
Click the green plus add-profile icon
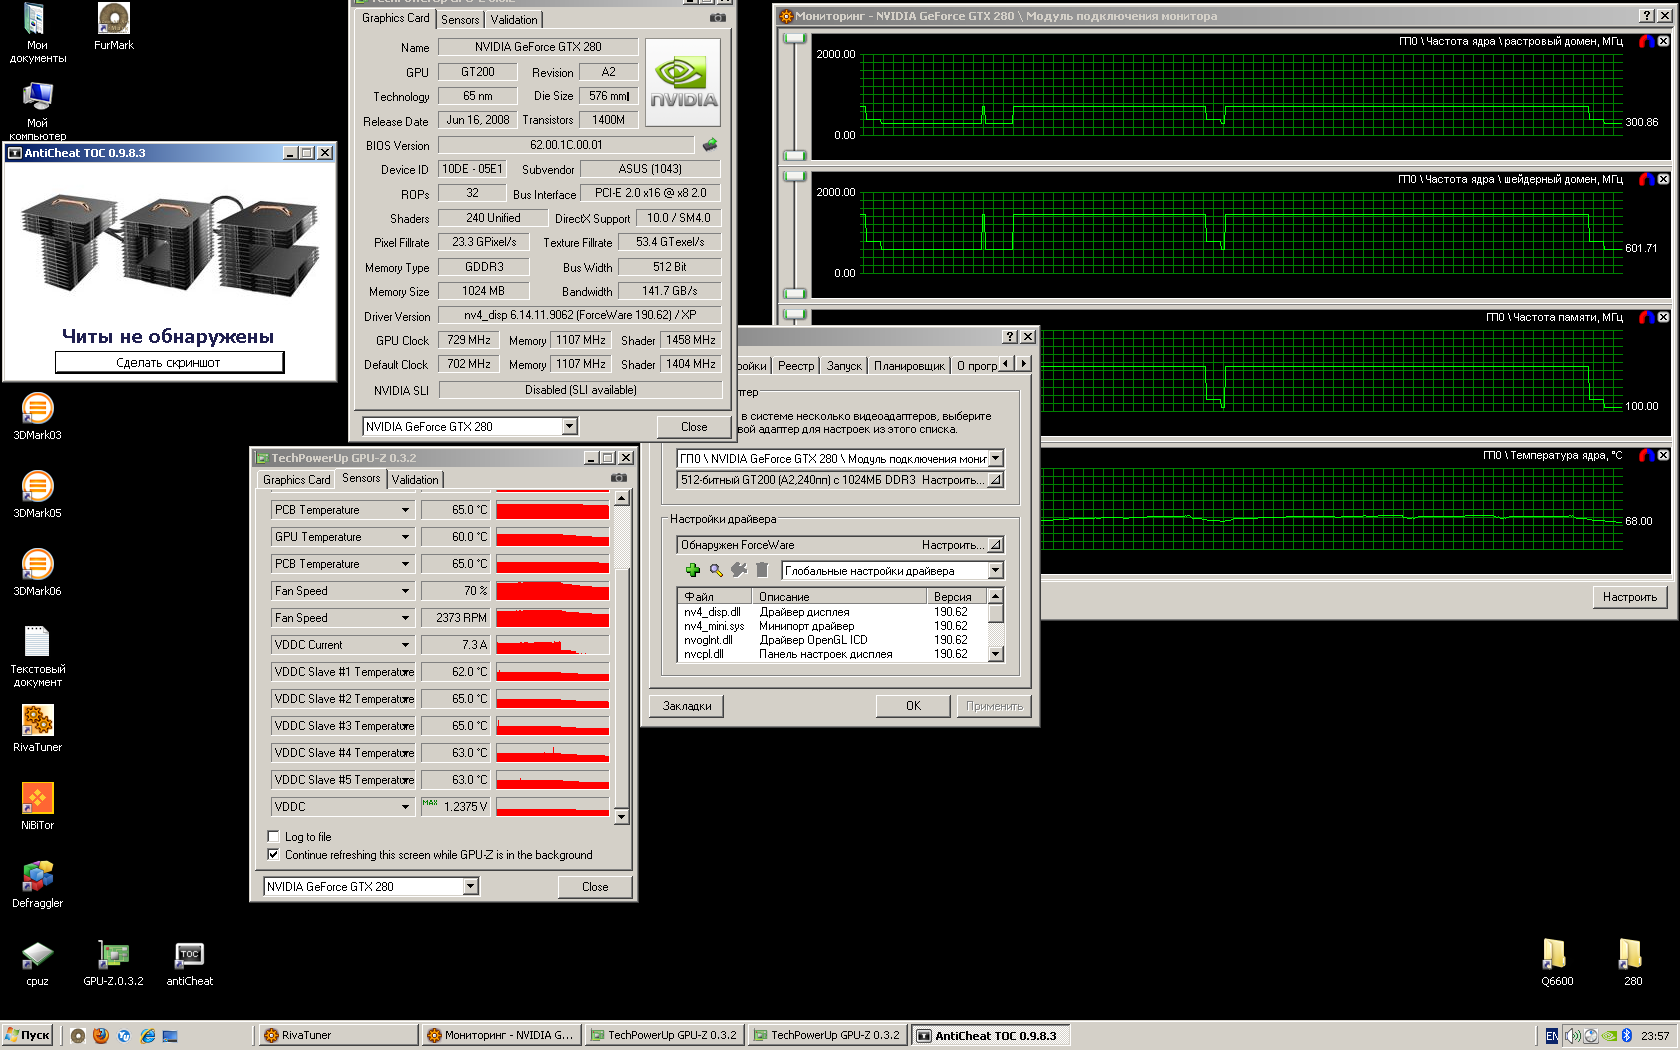click(692, 570)
